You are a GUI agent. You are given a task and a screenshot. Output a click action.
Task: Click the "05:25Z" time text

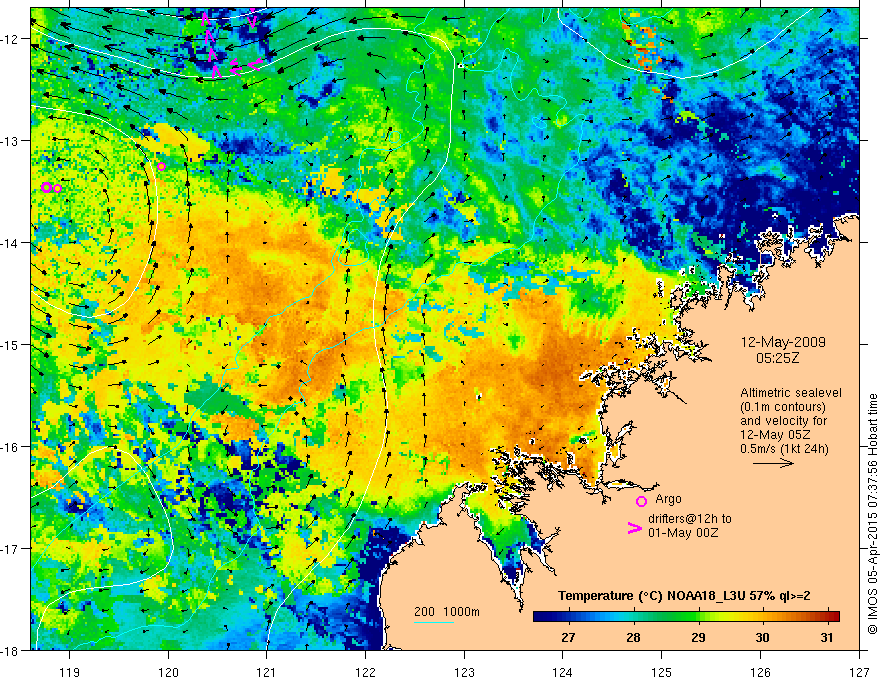point(777,358)
